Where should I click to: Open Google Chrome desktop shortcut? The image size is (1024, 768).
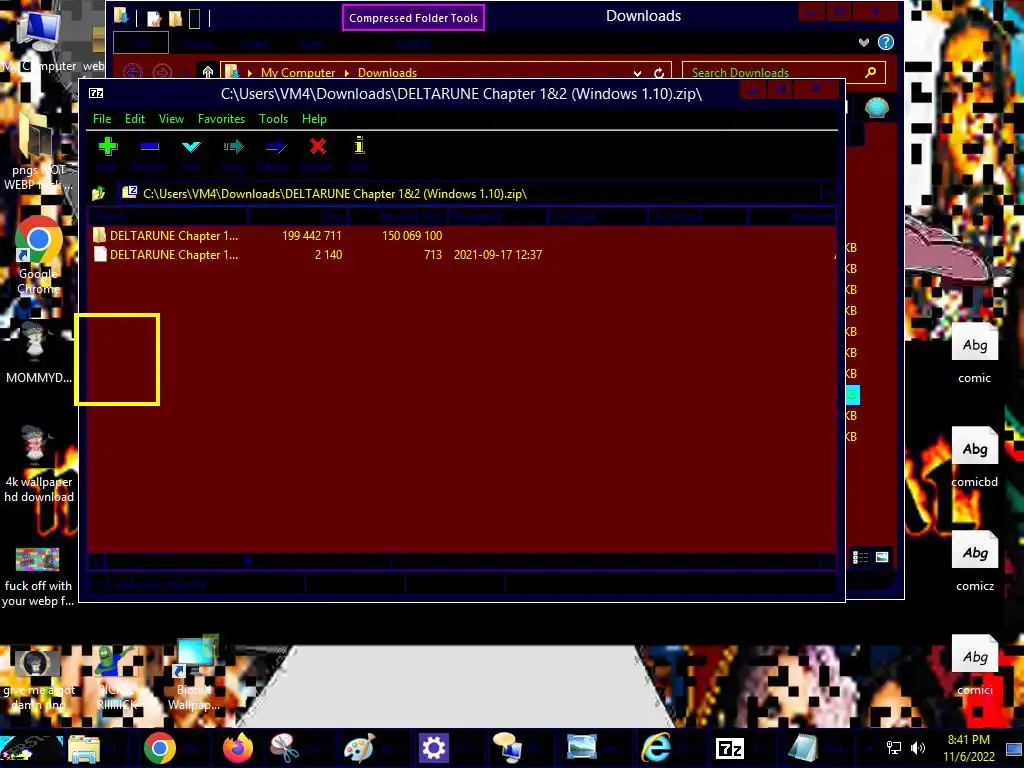point(38,256)
